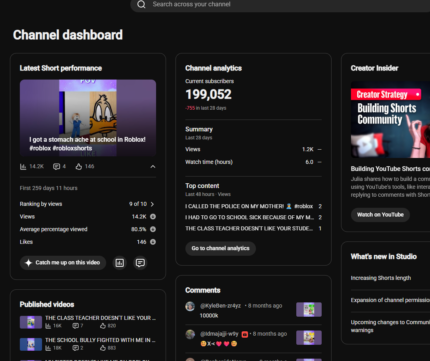Open video analytics chart icon button
The width and height of the screenshot is (430, 361).
120,263
